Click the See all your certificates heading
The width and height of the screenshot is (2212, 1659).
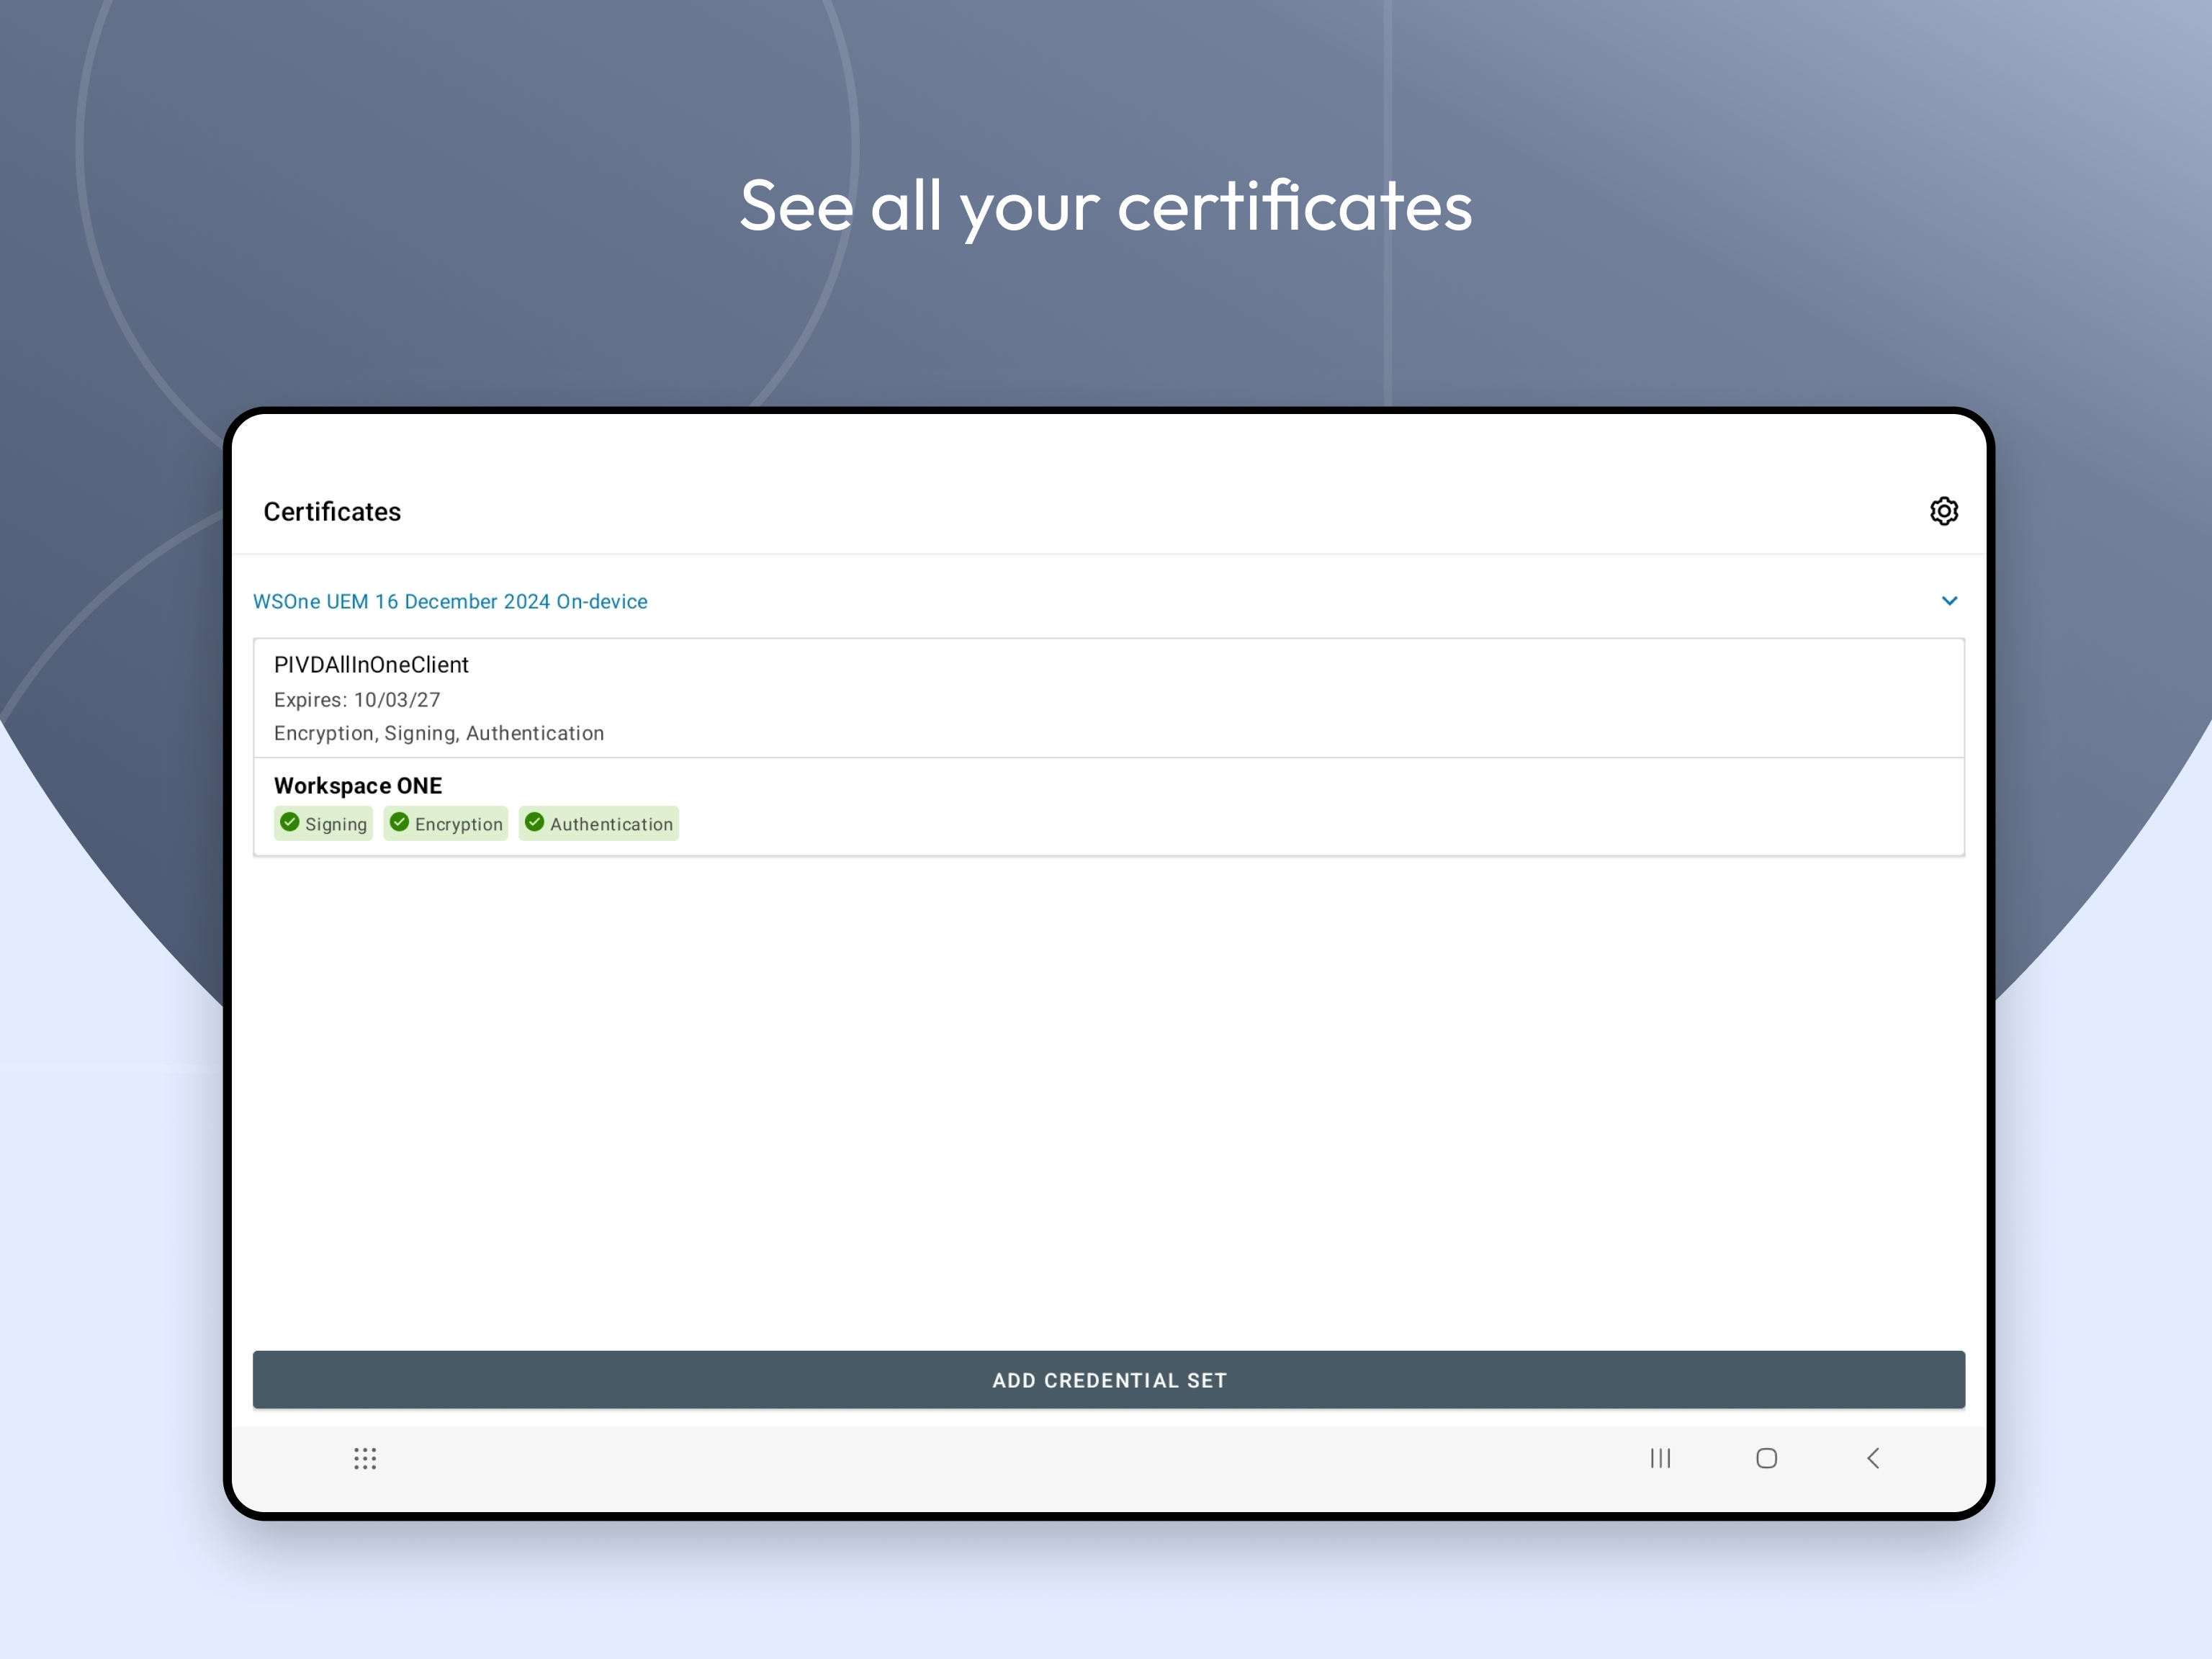(x=1106, y=207)
